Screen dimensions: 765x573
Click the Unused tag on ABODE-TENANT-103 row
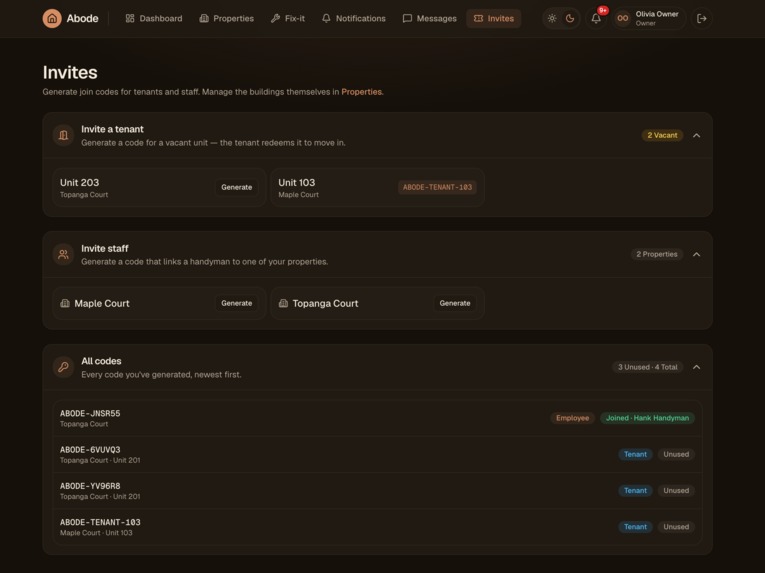(x=676, y=527)
